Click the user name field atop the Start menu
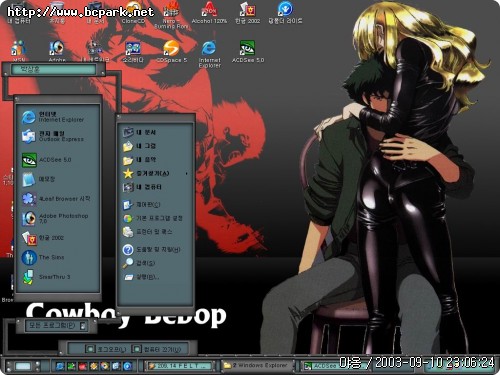The image size is (500, 375). [53, 69]
